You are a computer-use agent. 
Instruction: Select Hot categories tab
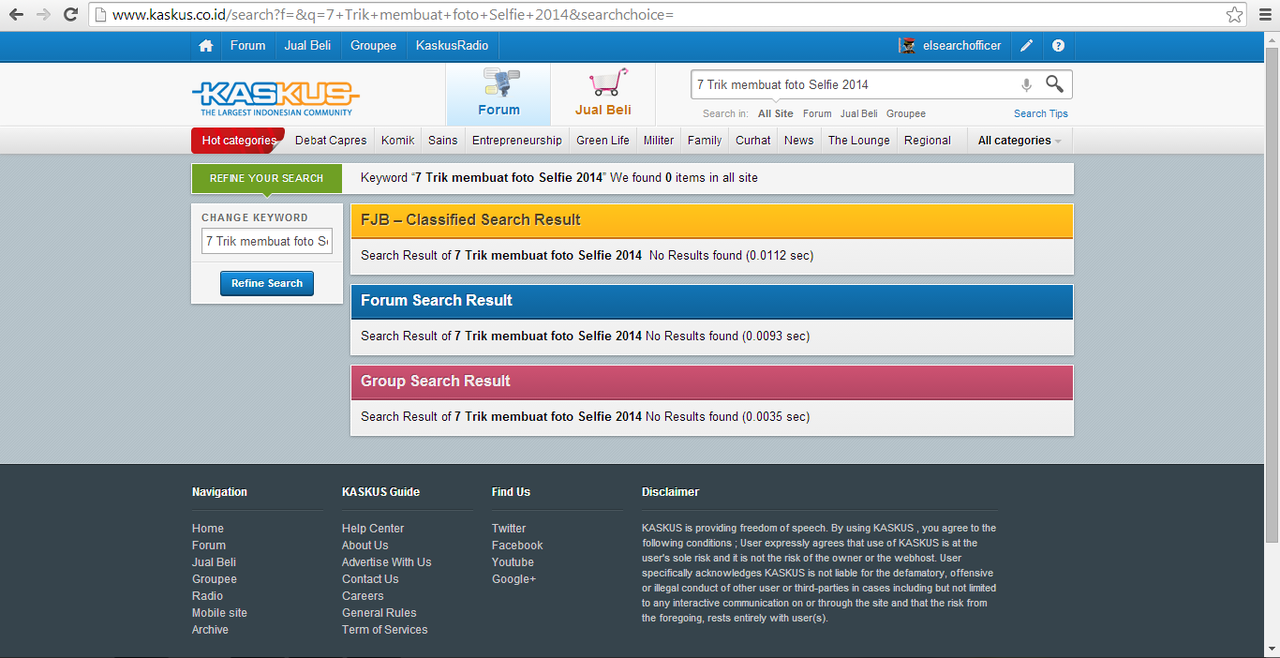point(238,141)
